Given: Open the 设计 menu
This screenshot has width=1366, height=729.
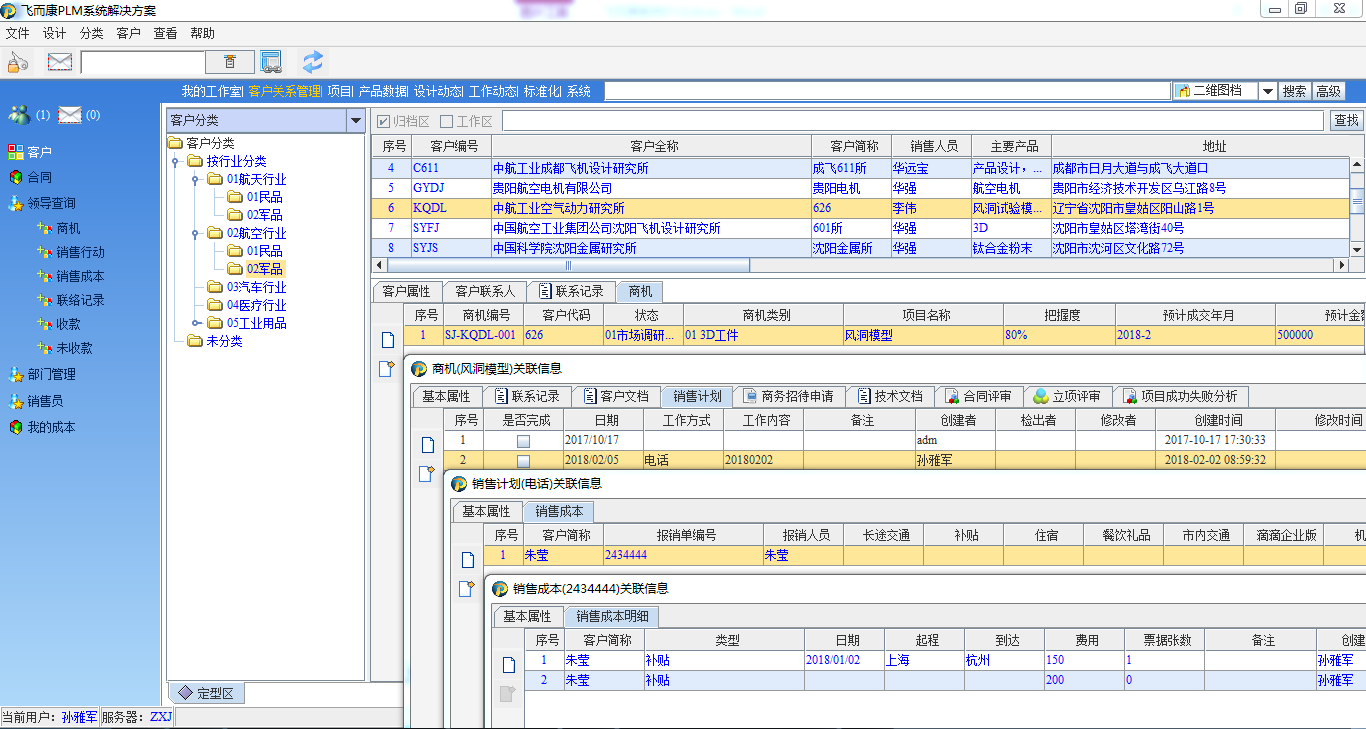Looking at the screenshot, I should [54, 33].
